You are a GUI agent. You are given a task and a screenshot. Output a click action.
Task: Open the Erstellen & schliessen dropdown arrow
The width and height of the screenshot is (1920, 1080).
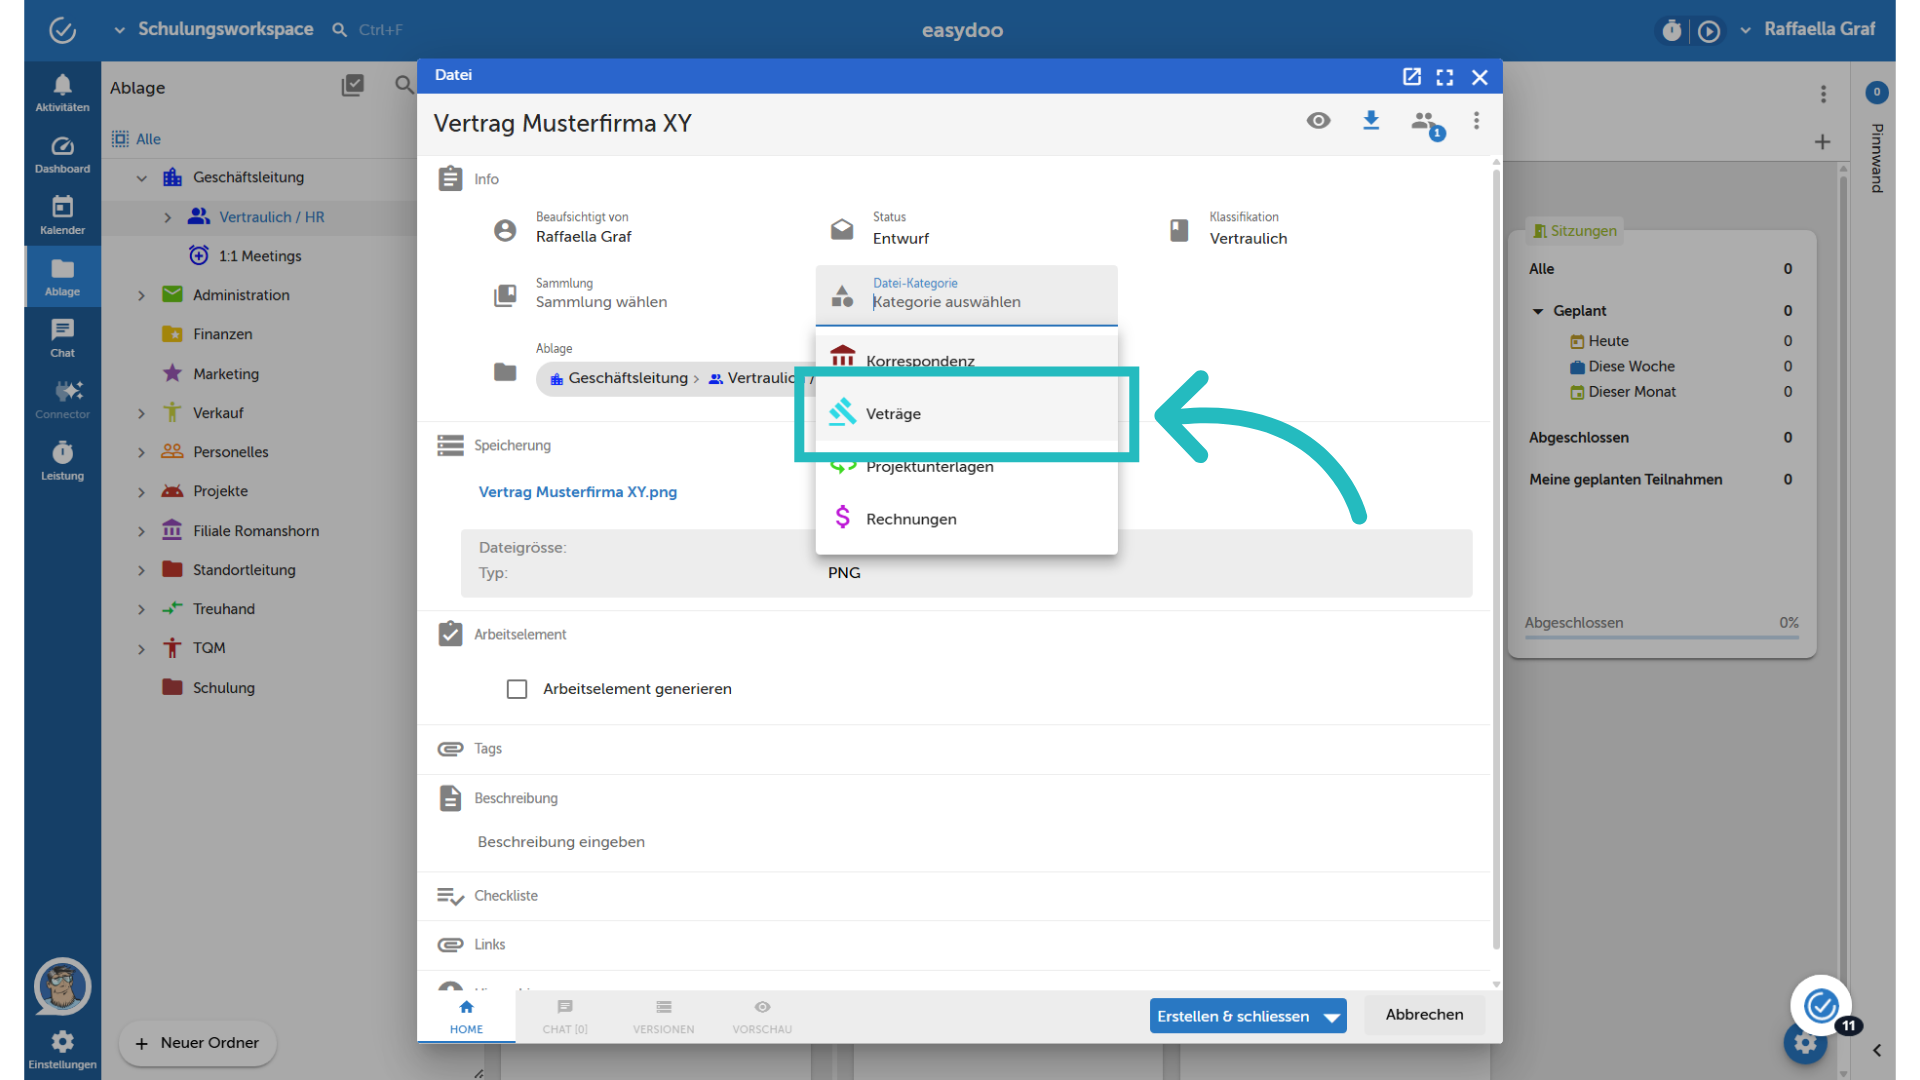(x=1332, y=1017)
